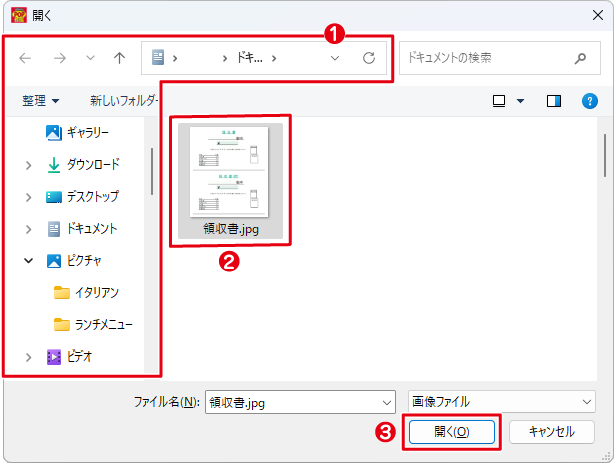Open the recent locations dropdown arrow
The height and width of the screenshot is (463, 614).
click(x=89, y=59)
